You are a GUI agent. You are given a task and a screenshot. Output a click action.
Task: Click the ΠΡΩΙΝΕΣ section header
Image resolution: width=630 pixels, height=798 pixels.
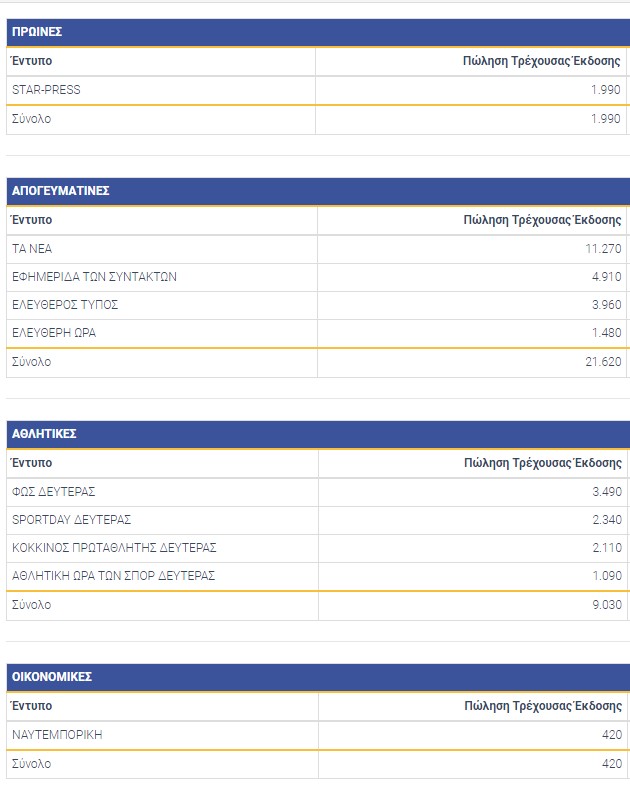pyautogui.click(x=37, y=32)
